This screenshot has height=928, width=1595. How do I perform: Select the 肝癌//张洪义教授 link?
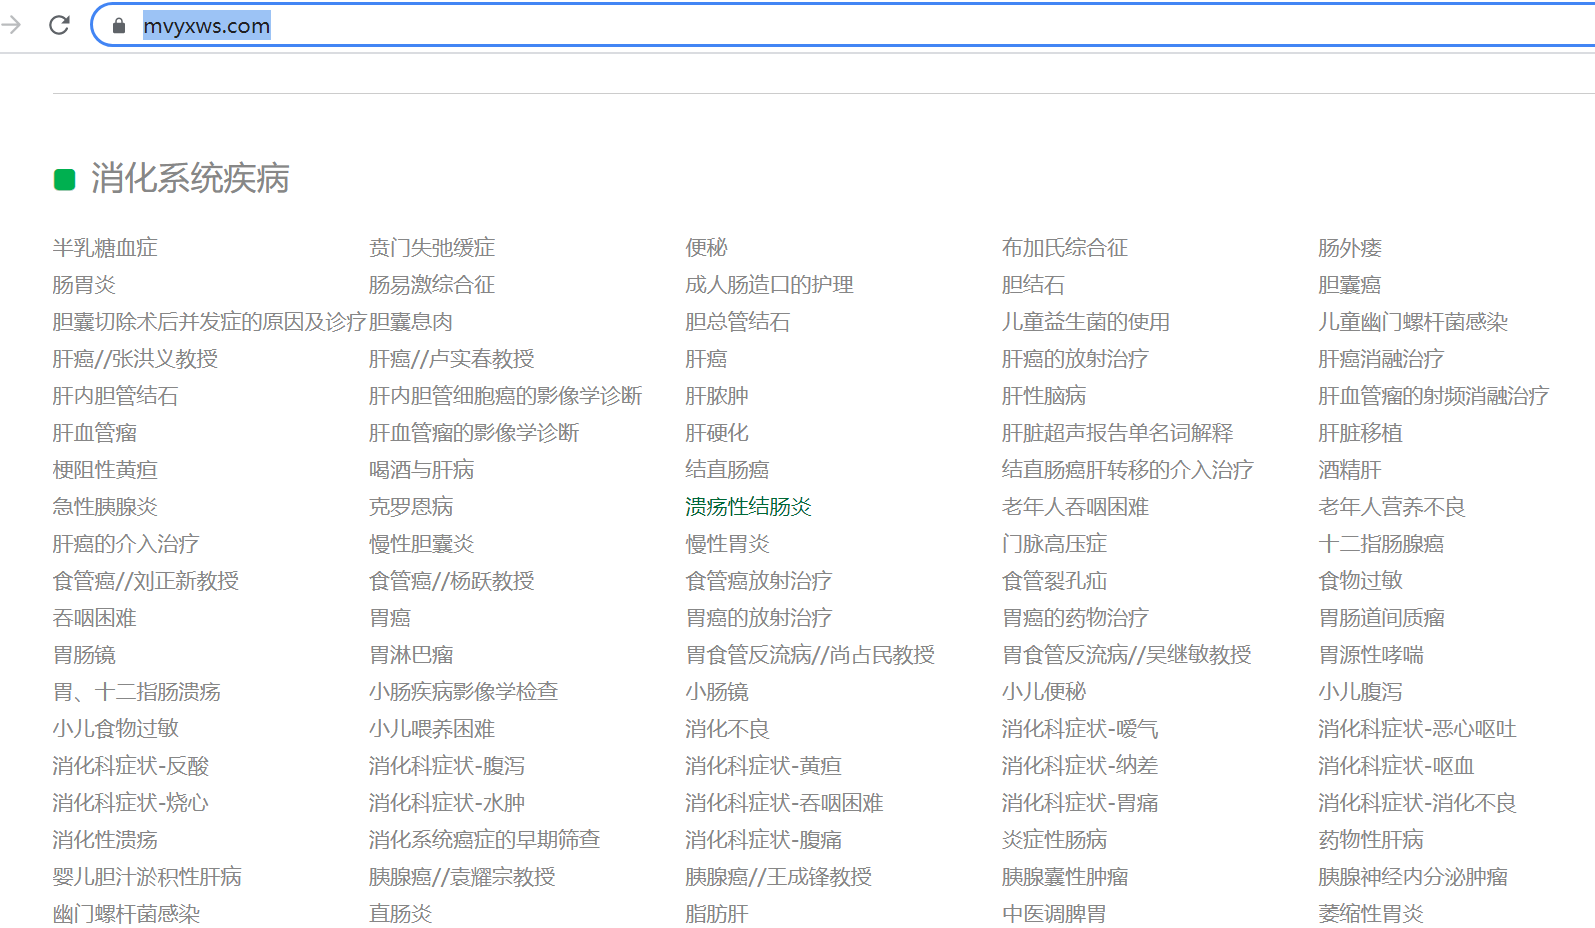(135, 359)
